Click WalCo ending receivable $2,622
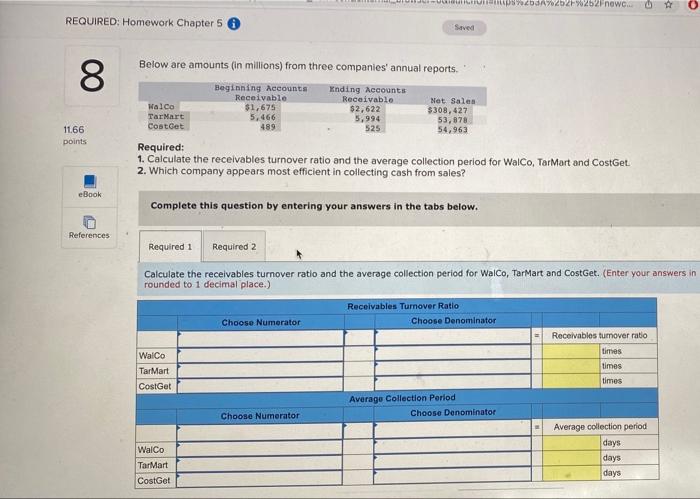Screen dimensions: 700x499 365,109
